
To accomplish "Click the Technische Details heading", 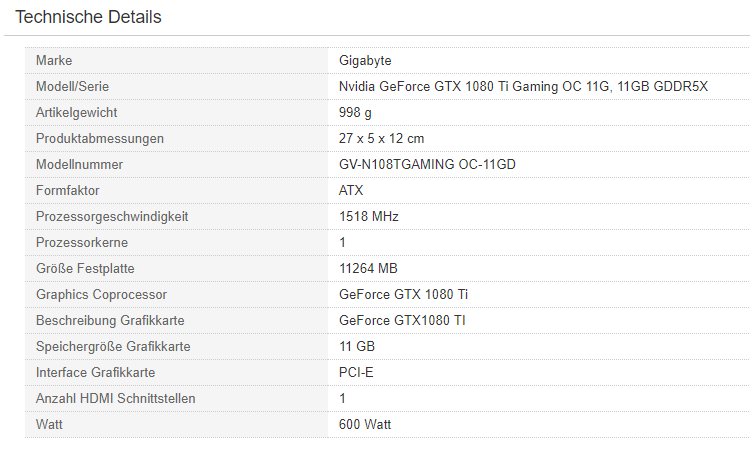I will pyautogui.click(x=88, y=17).
